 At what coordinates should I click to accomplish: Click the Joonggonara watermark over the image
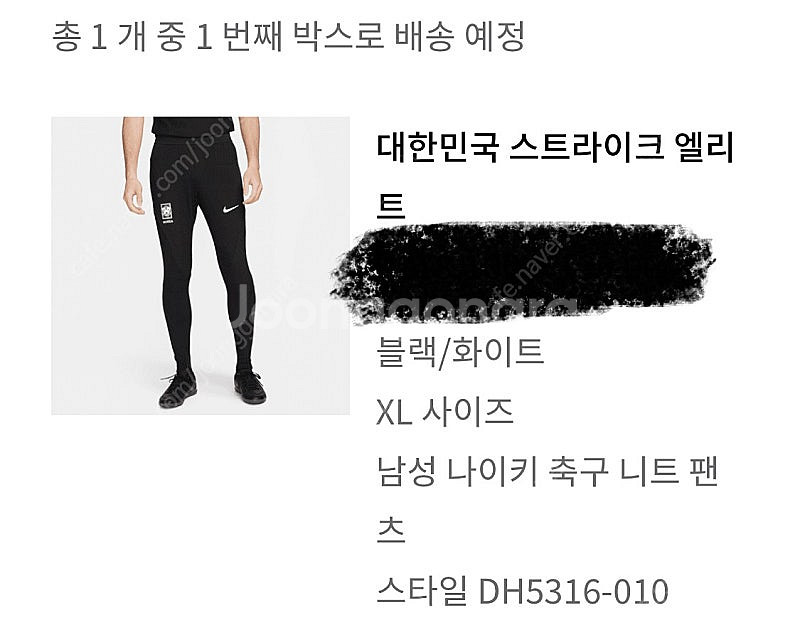click(403, 308)
